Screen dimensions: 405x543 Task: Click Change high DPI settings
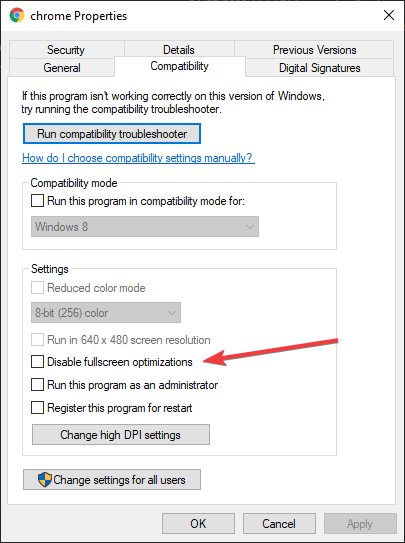pyautogui.click(x=121, y=435)
